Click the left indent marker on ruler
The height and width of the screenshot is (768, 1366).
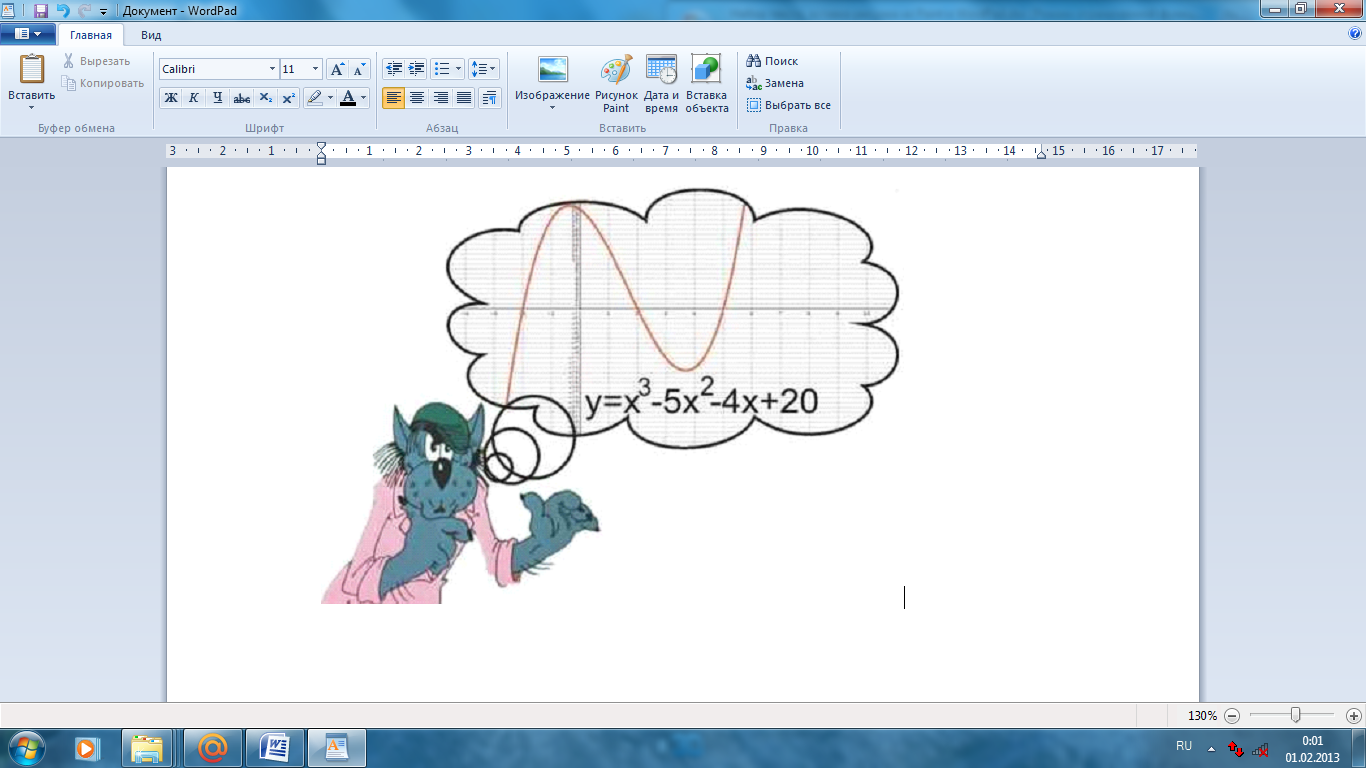click(x=321, y=153)
